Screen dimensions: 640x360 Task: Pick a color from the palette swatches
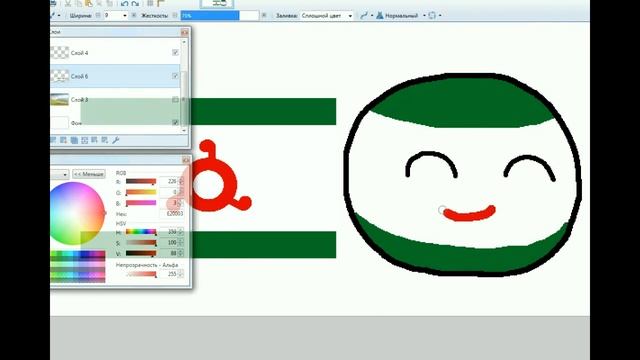(78, 267)
